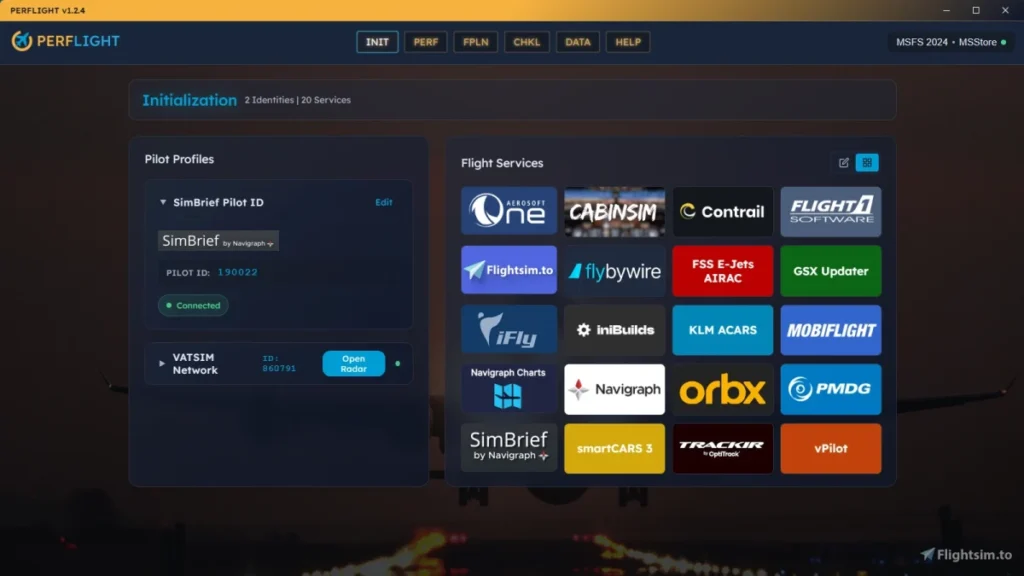The image size is (1024, 576).
Task: Click the SimBrief Connected status badge
Action: (193, 306)
